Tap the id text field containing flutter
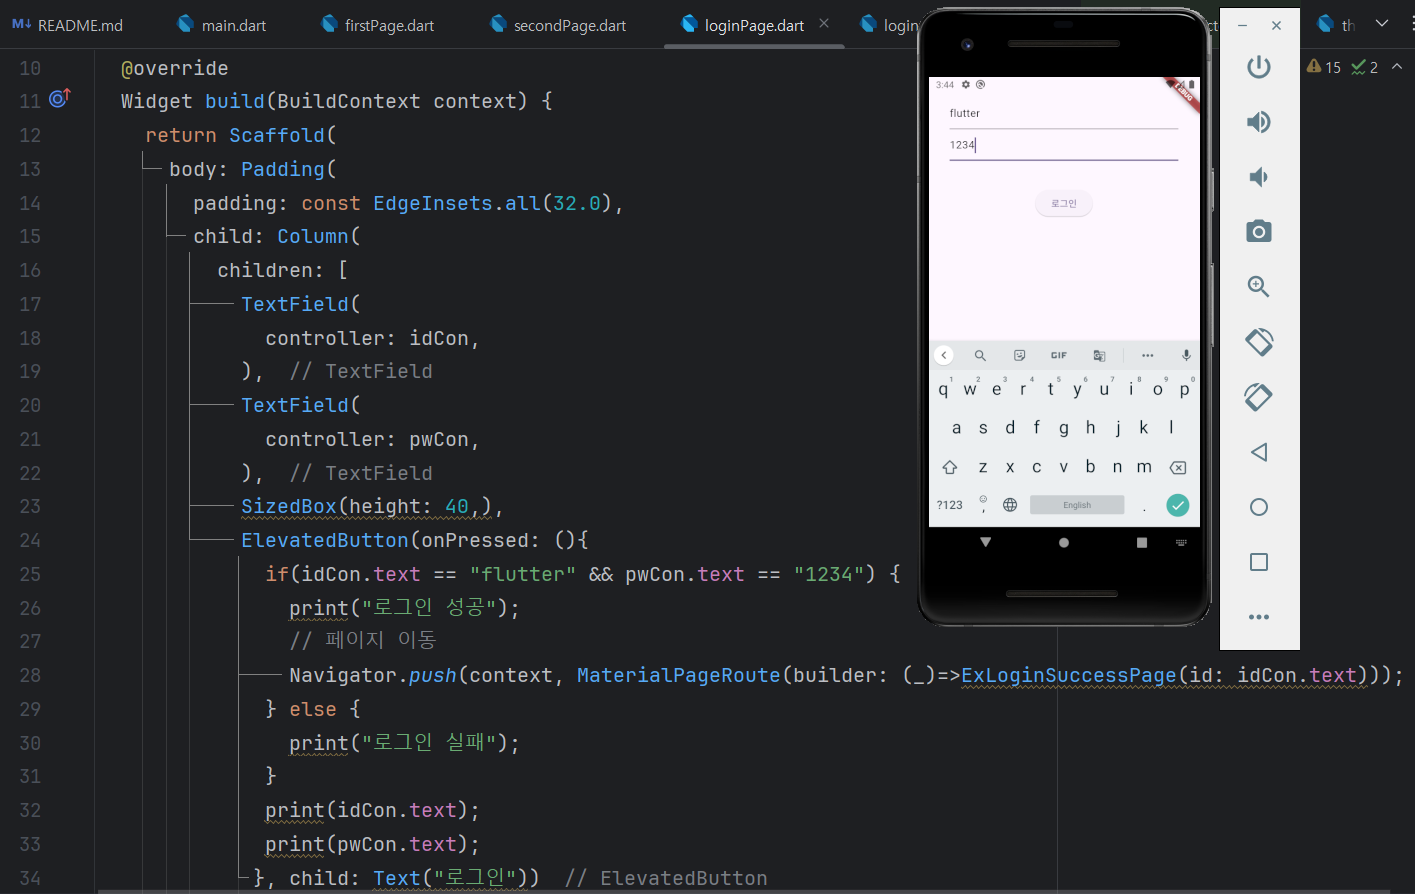Viewport: 1415px width, 894px height. [1064, 114]
